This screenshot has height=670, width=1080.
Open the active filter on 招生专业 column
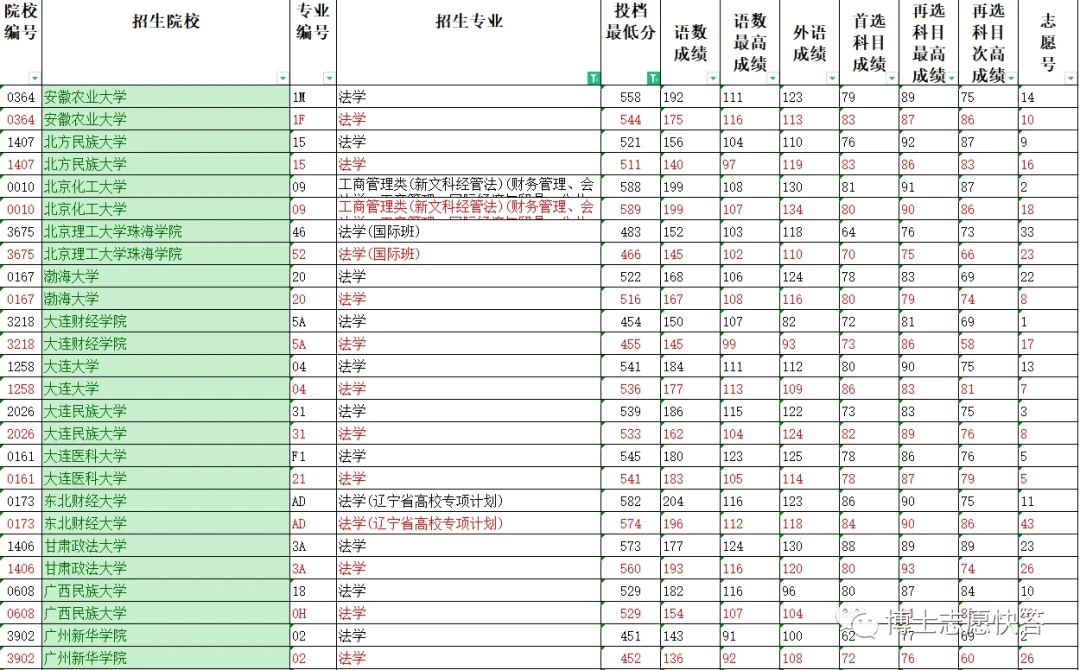(x=593, y=78)
